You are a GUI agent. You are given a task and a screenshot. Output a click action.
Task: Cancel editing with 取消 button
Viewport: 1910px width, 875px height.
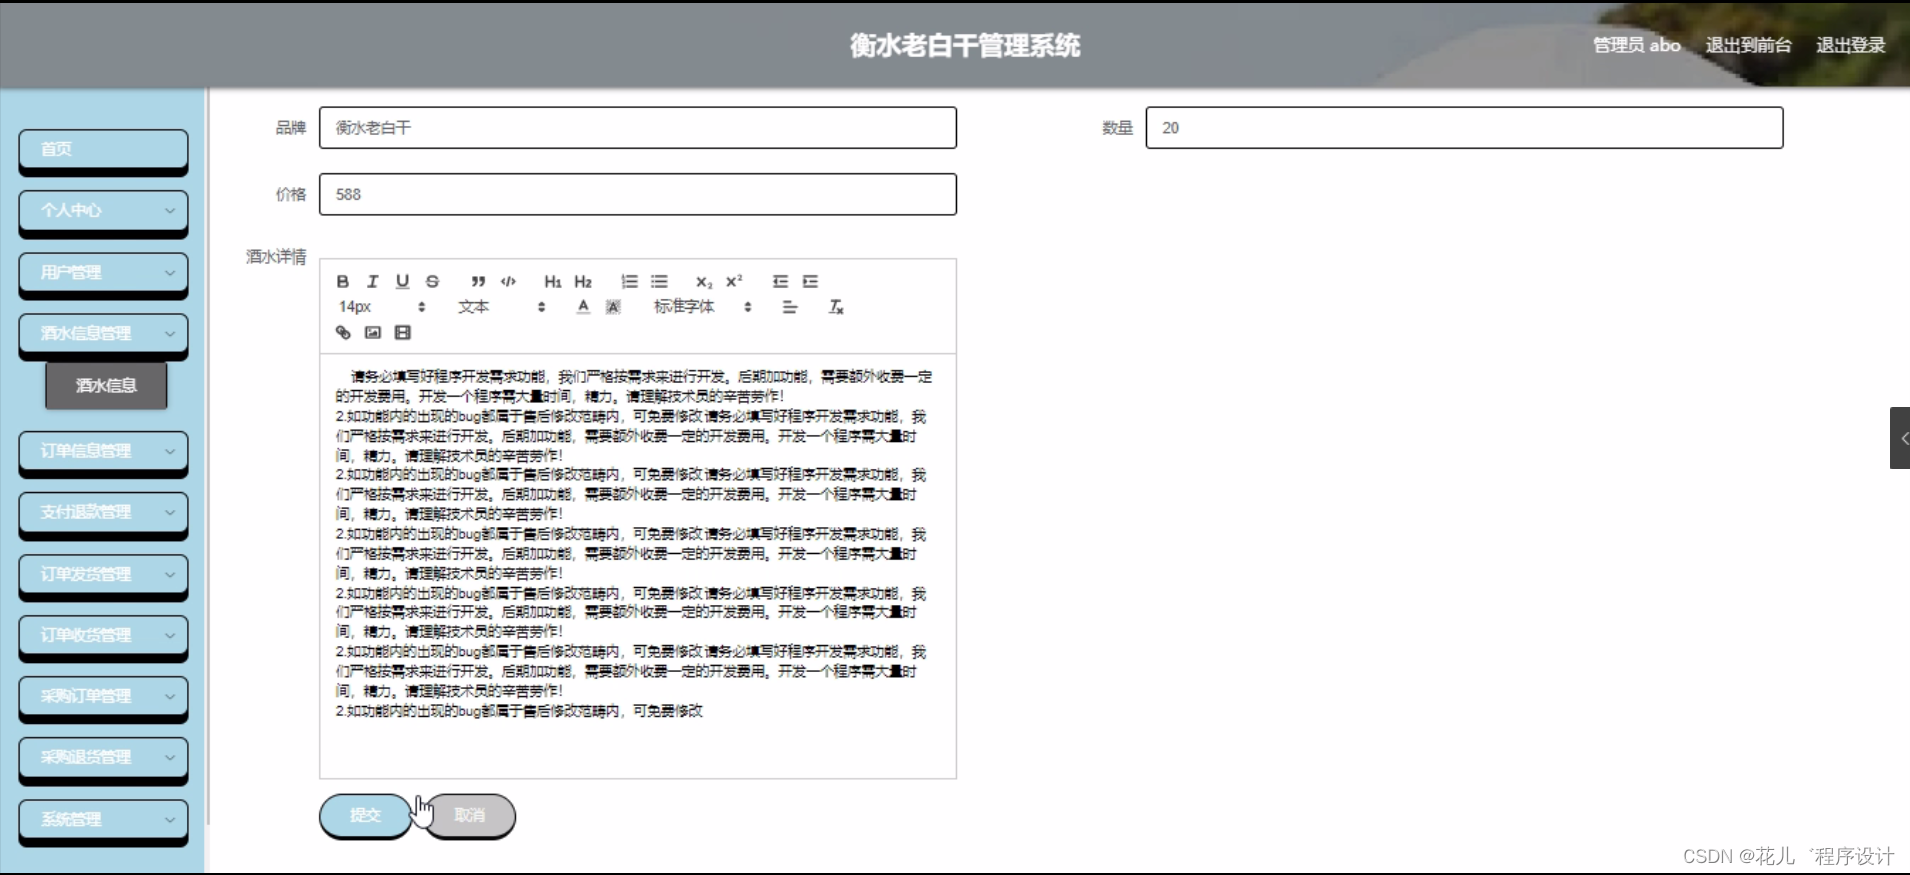click(x=470, y=815)
